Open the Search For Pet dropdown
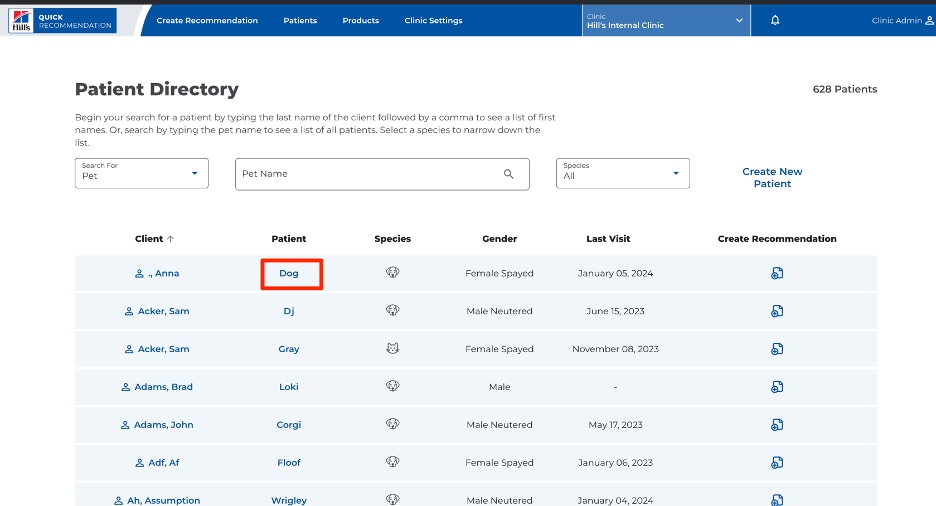This screenshot has height=506, width=936. tap(141, 173)
